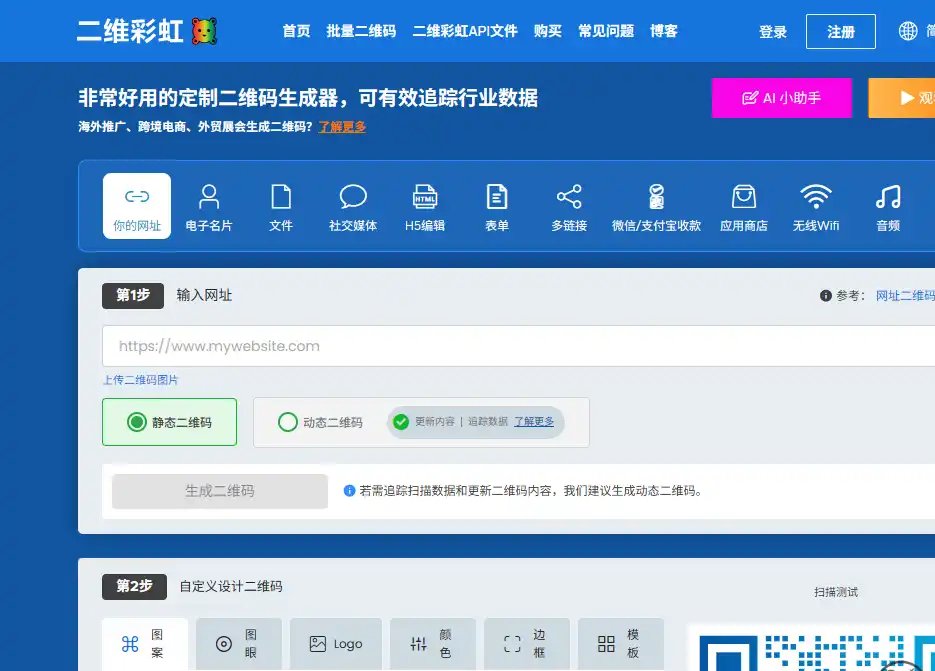Screen dimensions: 935x671
Task: Select the 社交媒体 social media QR type
Action: click(353, 206)
